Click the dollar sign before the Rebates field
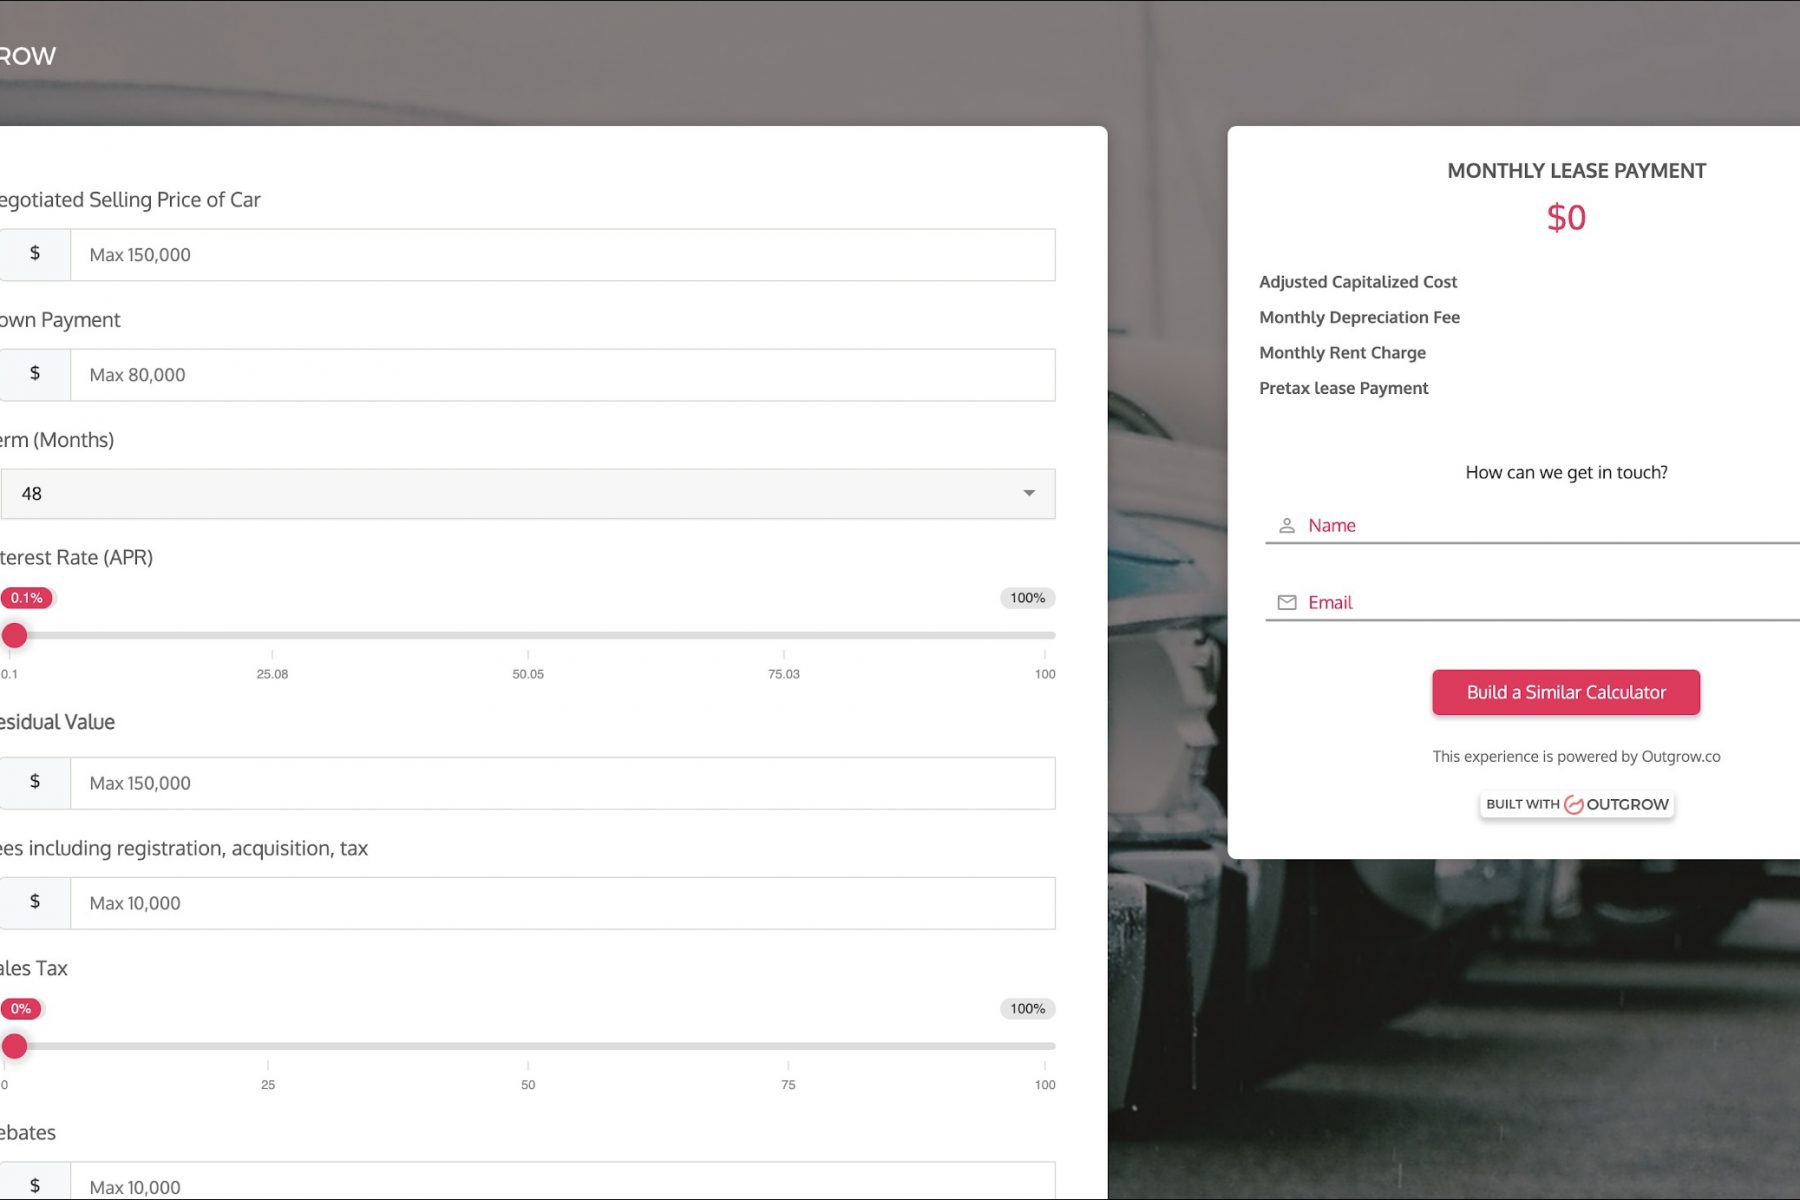 point(35,1185)
